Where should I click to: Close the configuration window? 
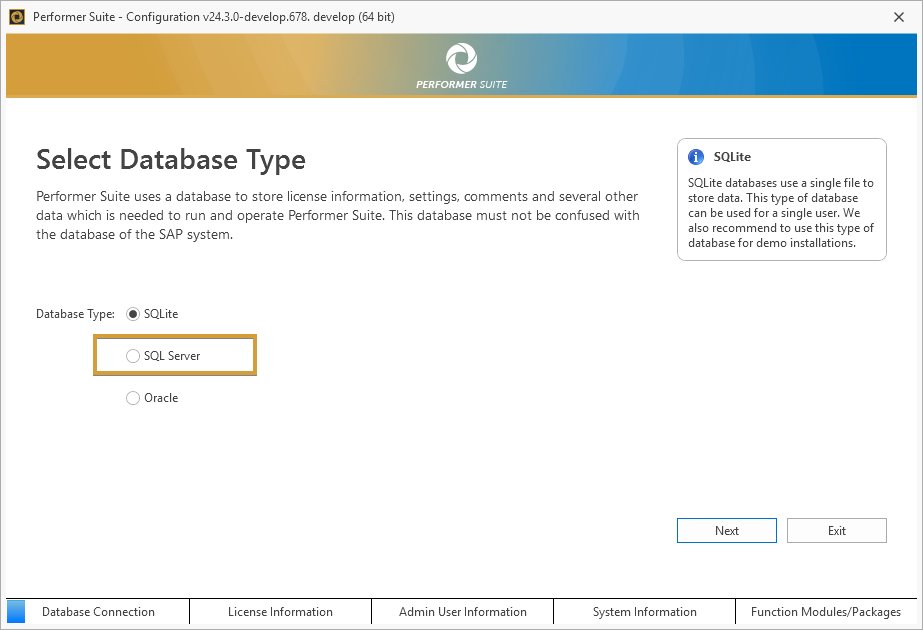pyautogui.click(x=899, y=17)
